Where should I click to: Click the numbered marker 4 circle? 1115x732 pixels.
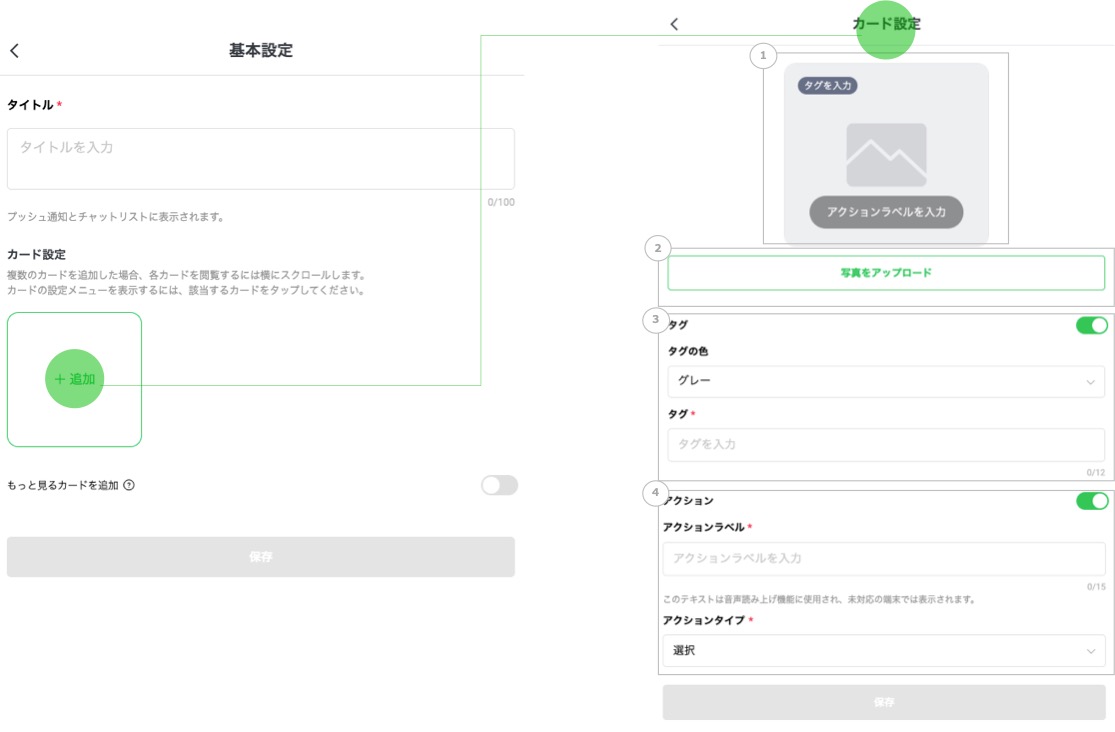point(655,493)
